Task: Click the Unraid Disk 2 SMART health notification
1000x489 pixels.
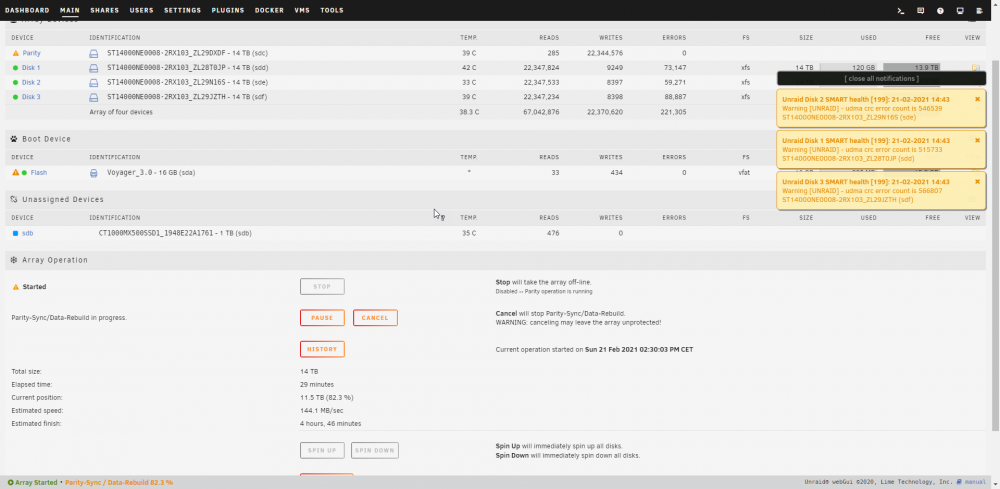Action: click(x=881, y=108)
